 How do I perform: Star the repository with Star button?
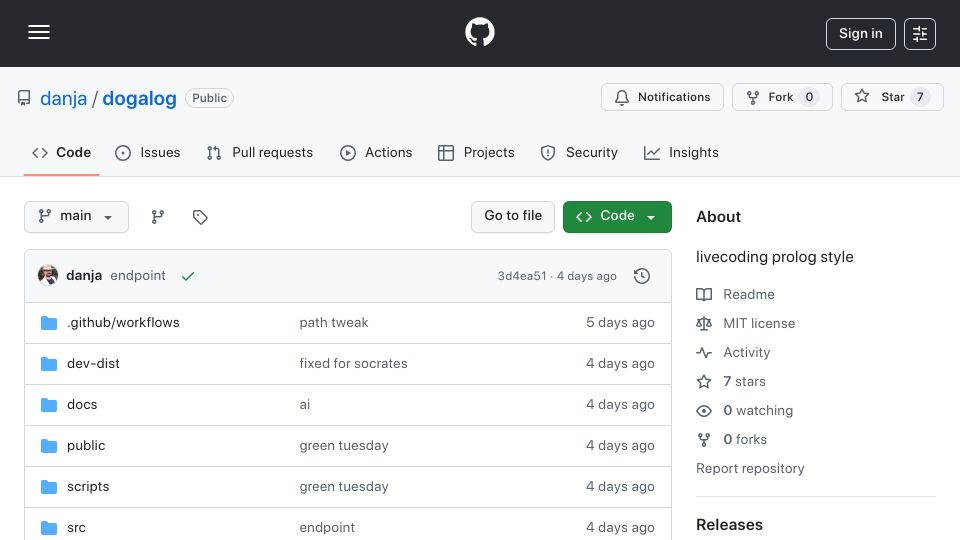pyautogui.click(x=892, y=97)
